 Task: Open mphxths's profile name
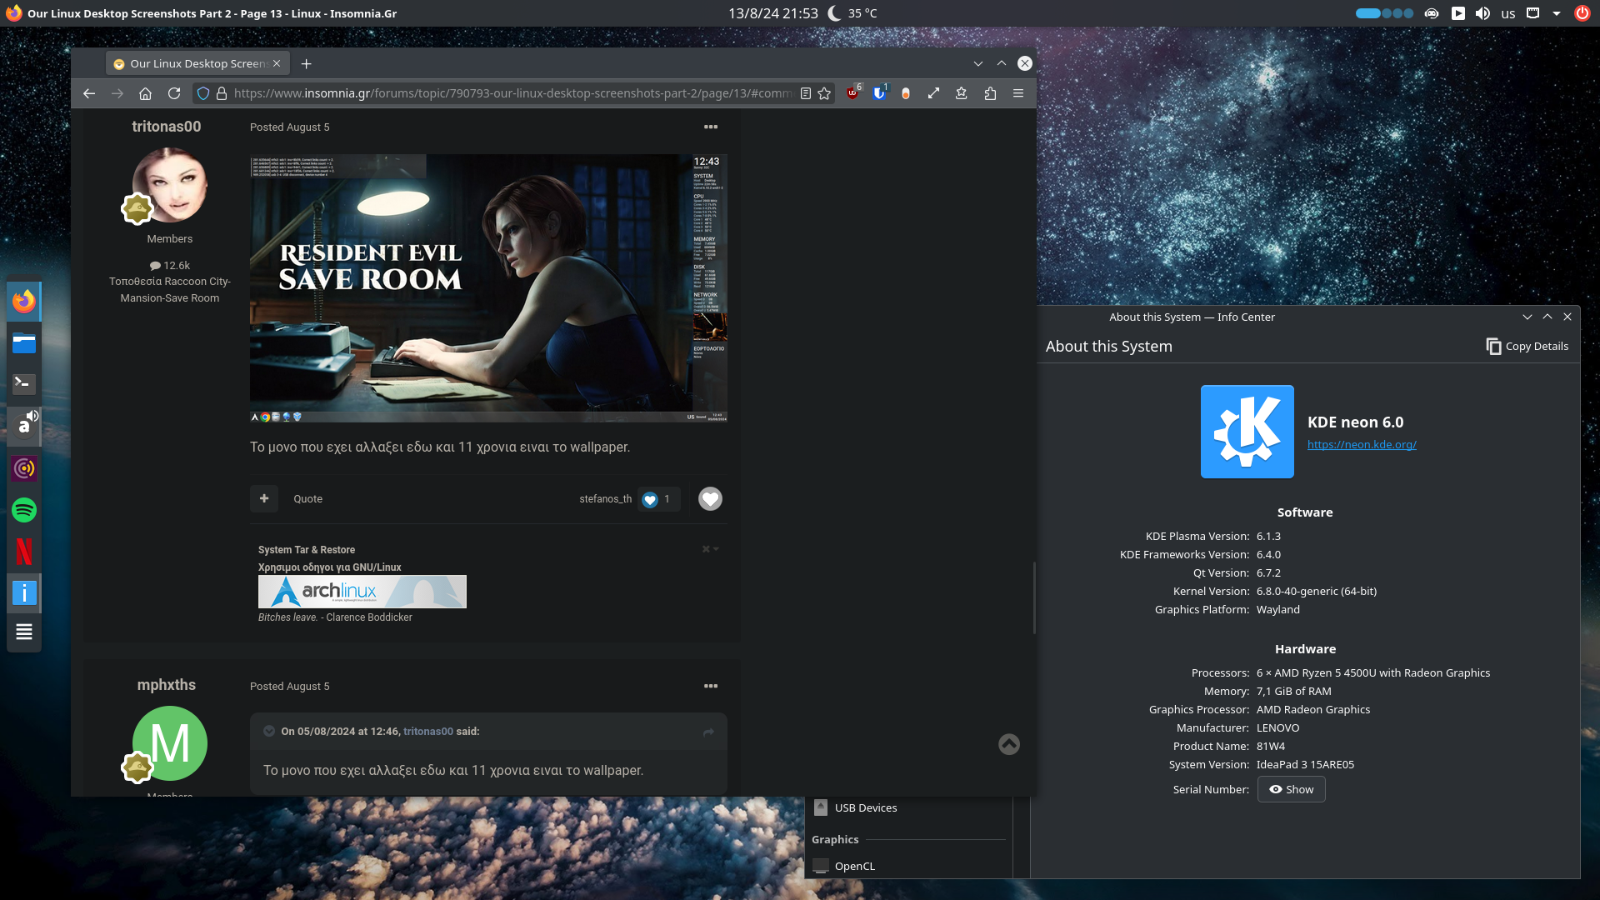pos(166,685)
